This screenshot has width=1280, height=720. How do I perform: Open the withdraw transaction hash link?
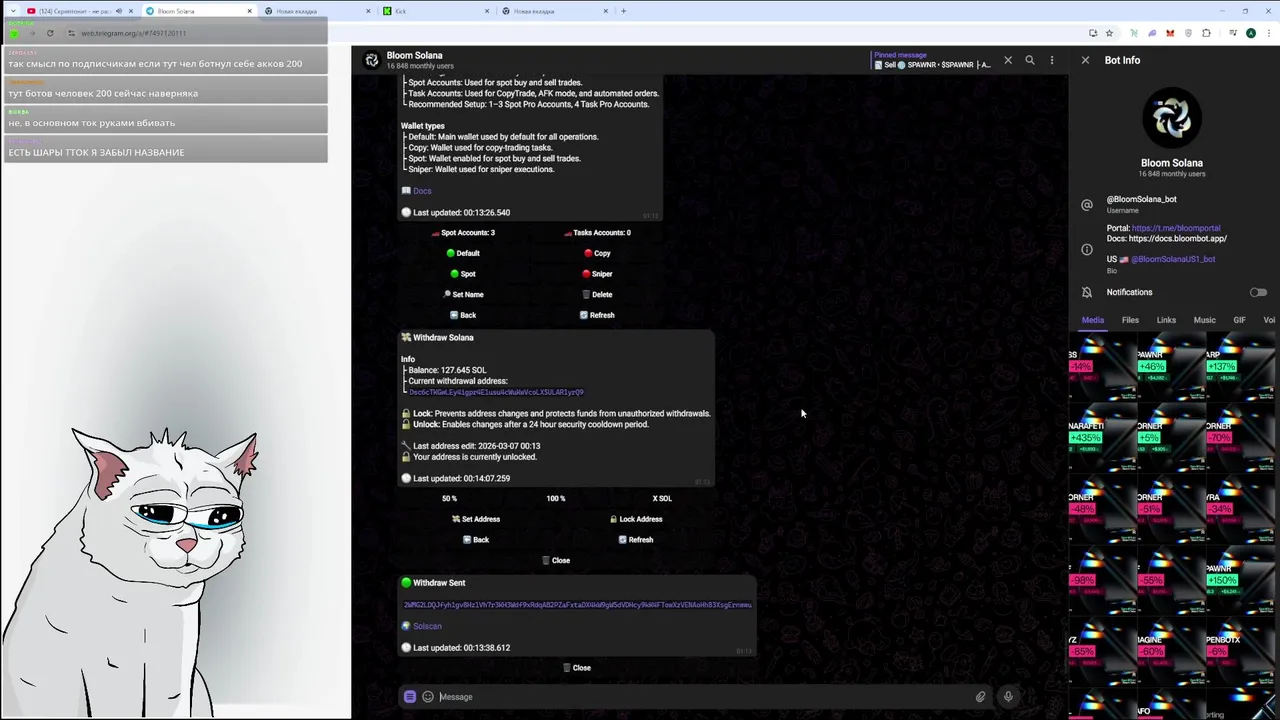(578, 605)
